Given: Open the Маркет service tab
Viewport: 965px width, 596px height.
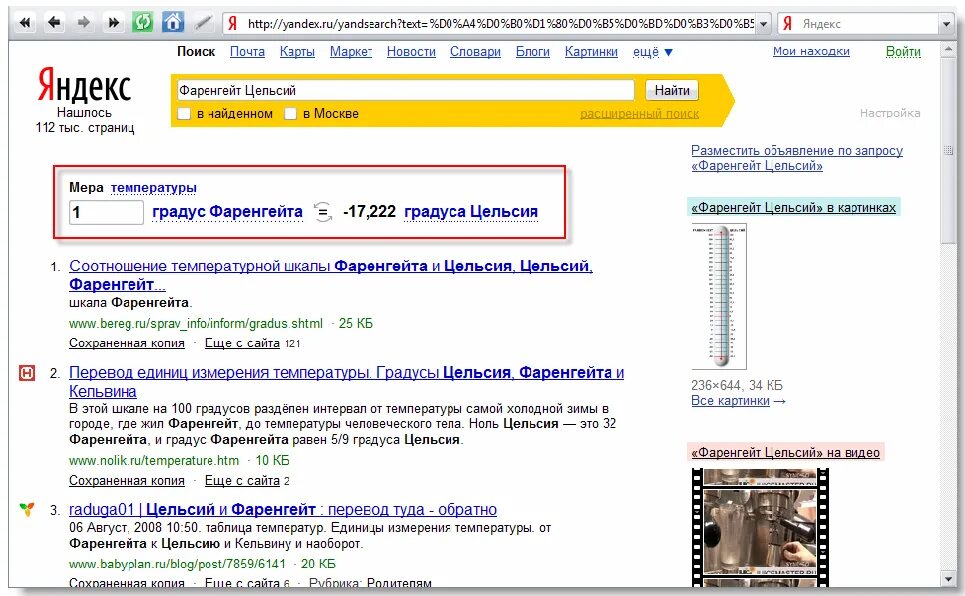Looking at the screenshot, I should [351, 52].
